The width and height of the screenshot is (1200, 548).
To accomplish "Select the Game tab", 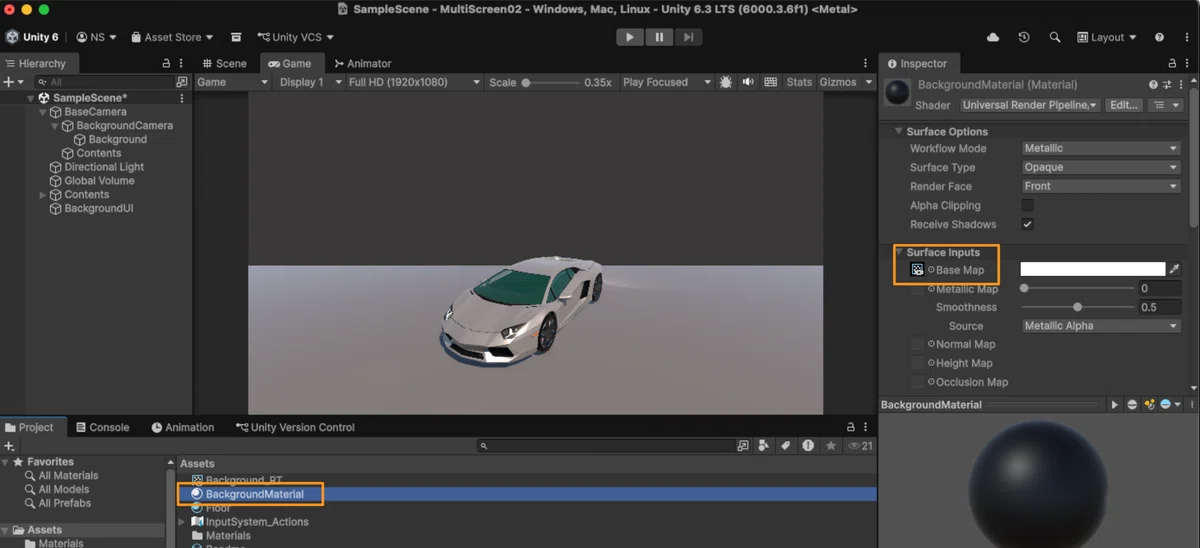I will (x=289, y=63).
